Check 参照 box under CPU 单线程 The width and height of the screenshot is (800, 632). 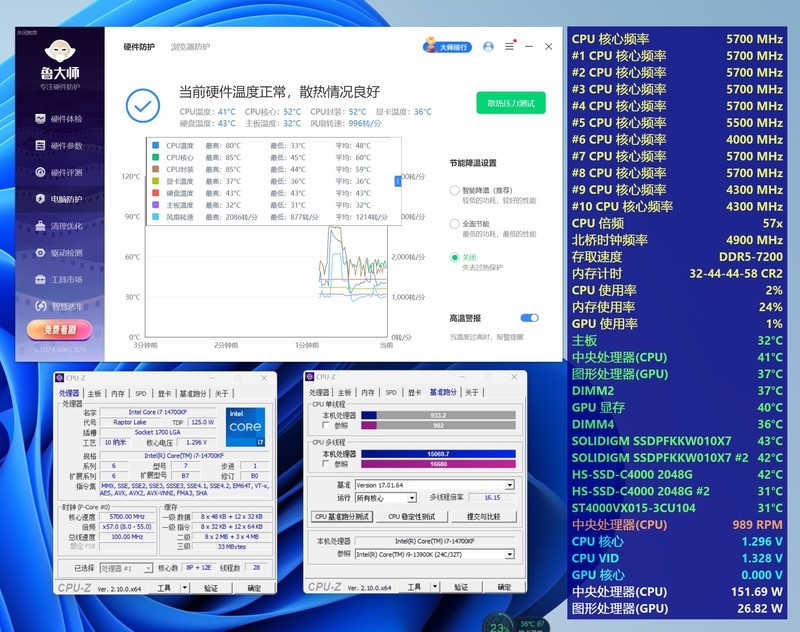[326, 425]
